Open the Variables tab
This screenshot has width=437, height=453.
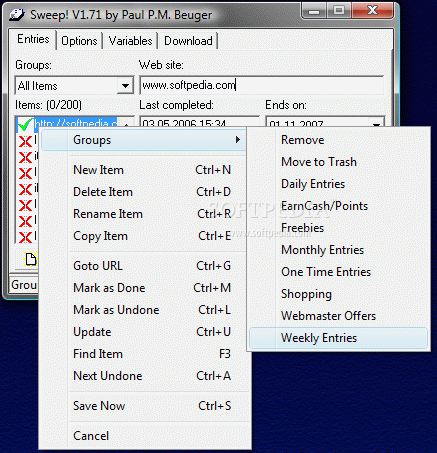tap(130, 41)
